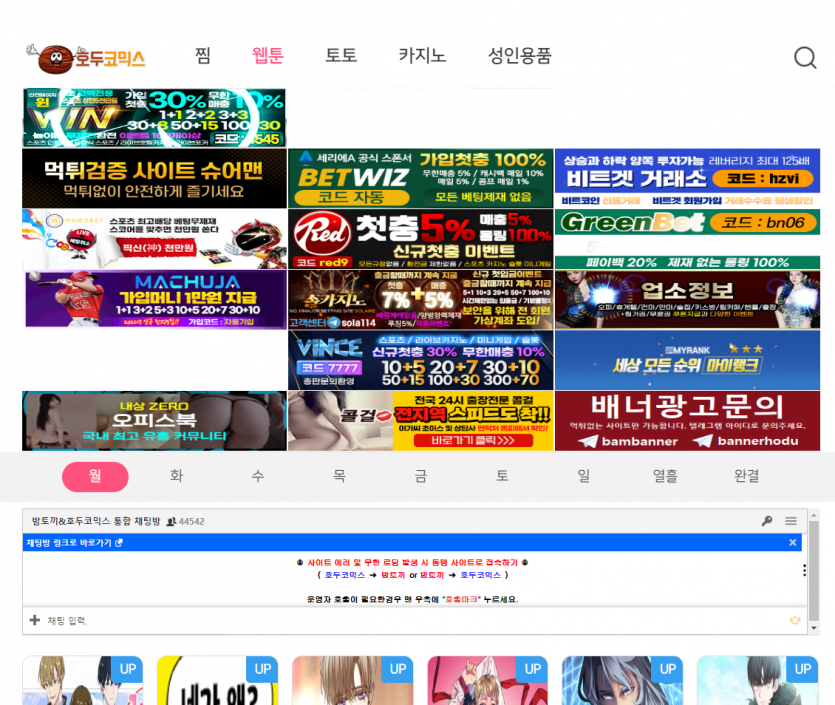Viewport: 835px width, 705px height.
Task: Open the site search magnifier
Action: [x=805, y=58]
